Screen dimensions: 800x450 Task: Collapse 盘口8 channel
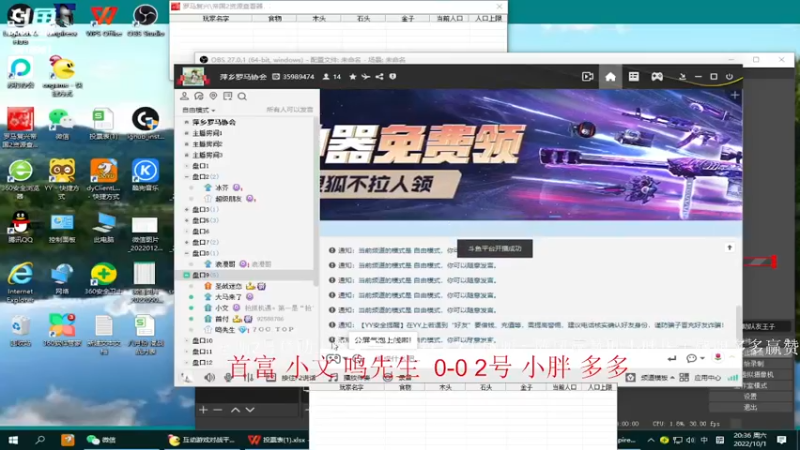[x=187, y=253]
